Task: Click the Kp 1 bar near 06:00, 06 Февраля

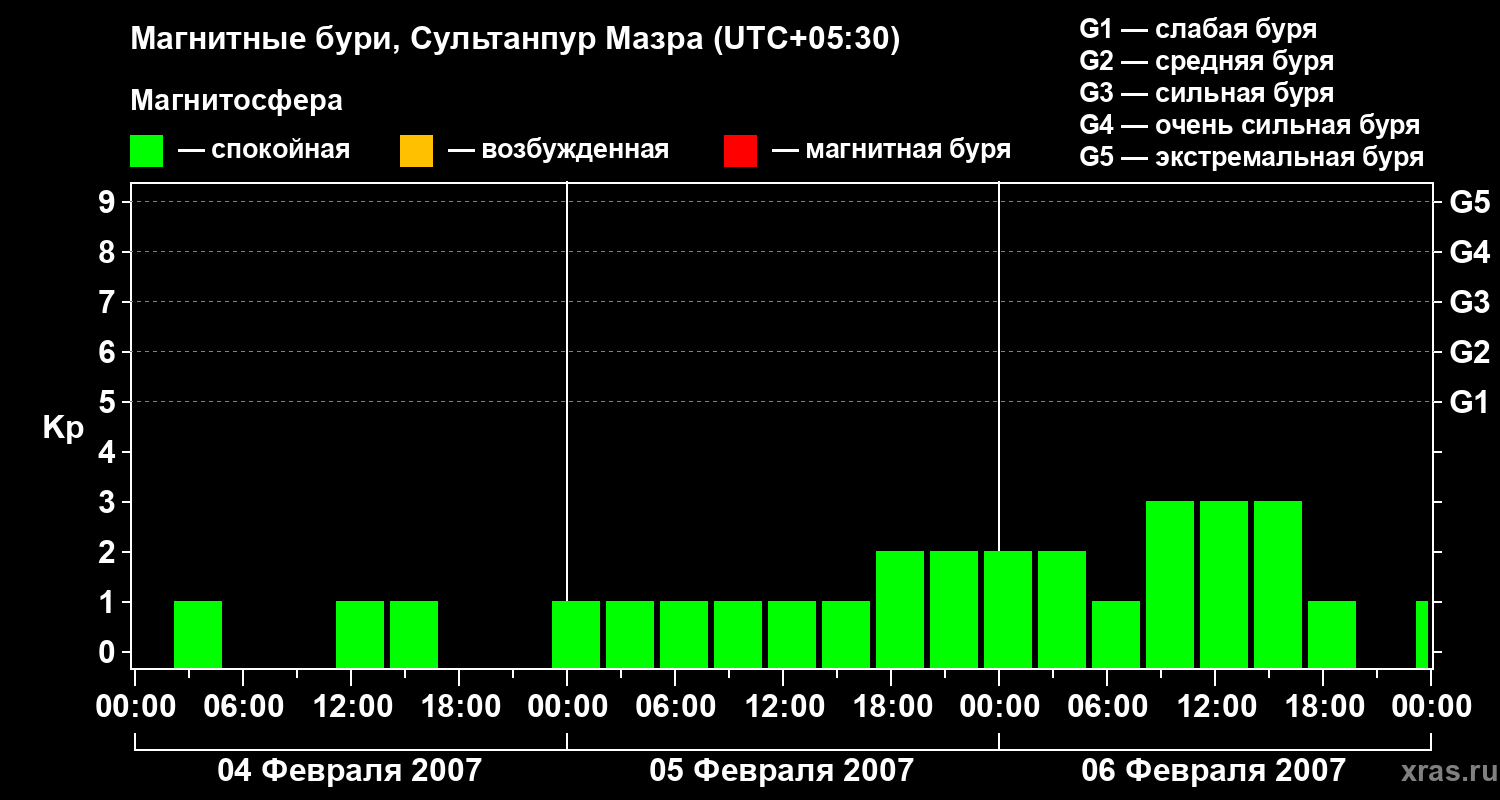Action: [x=1116, y=634]
